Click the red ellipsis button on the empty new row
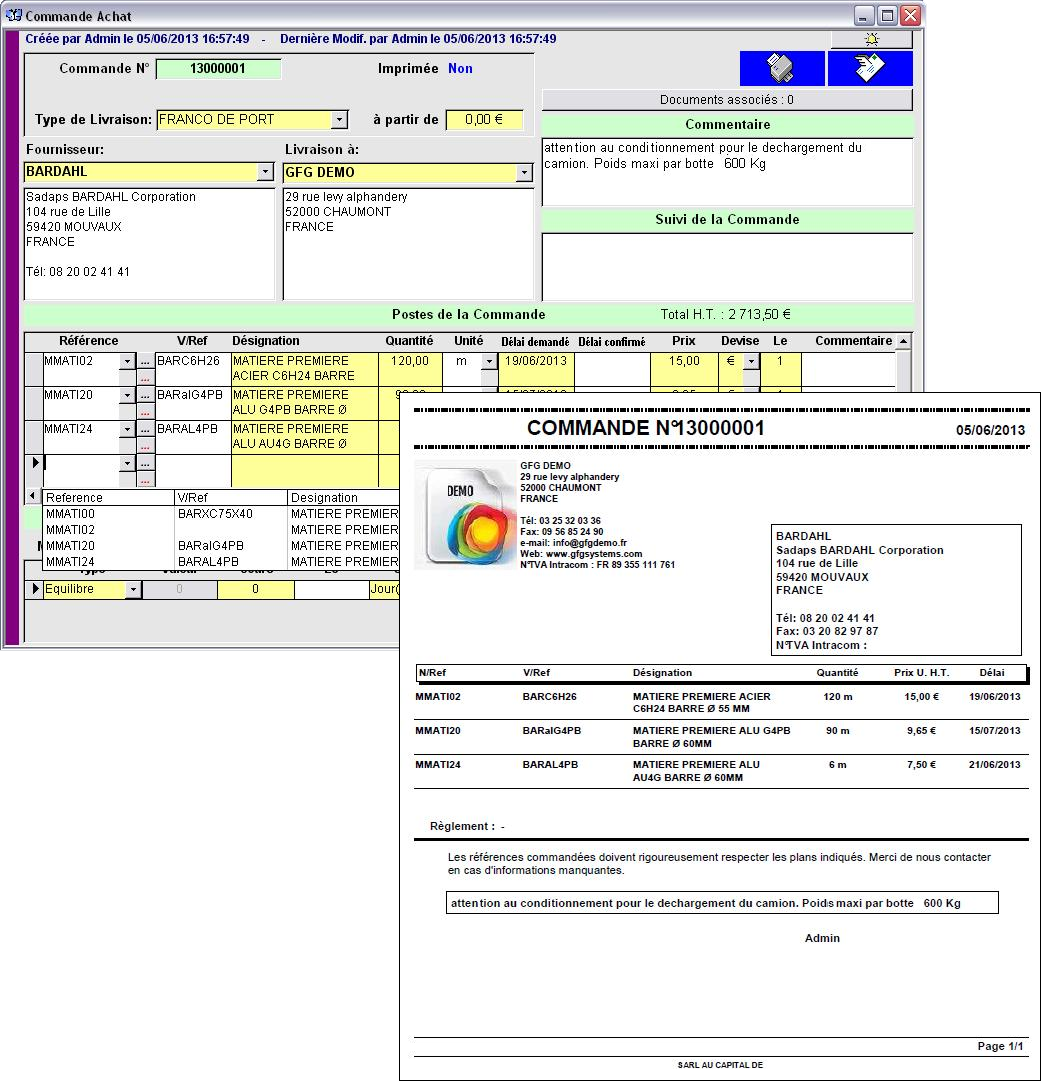1041x1081 pixels. (145, 480)
